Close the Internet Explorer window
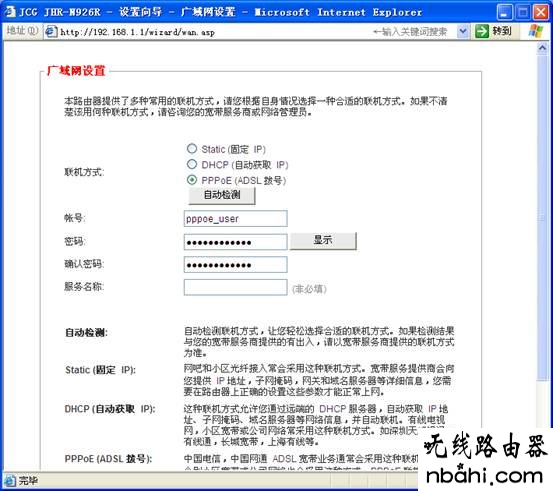This screenshot has height=491, width=553. [x=540, y=12]
